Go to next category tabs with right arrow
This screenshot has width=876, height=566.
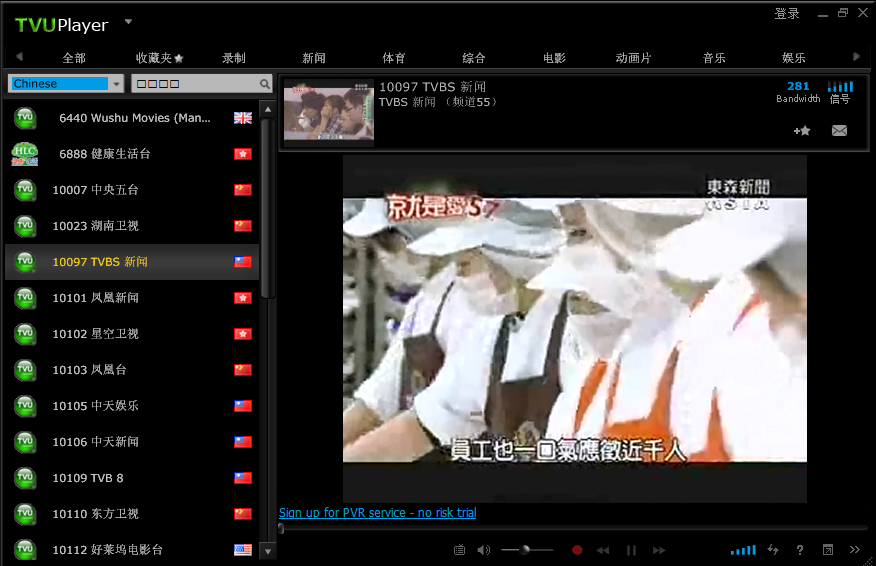(x=856, y=56)
